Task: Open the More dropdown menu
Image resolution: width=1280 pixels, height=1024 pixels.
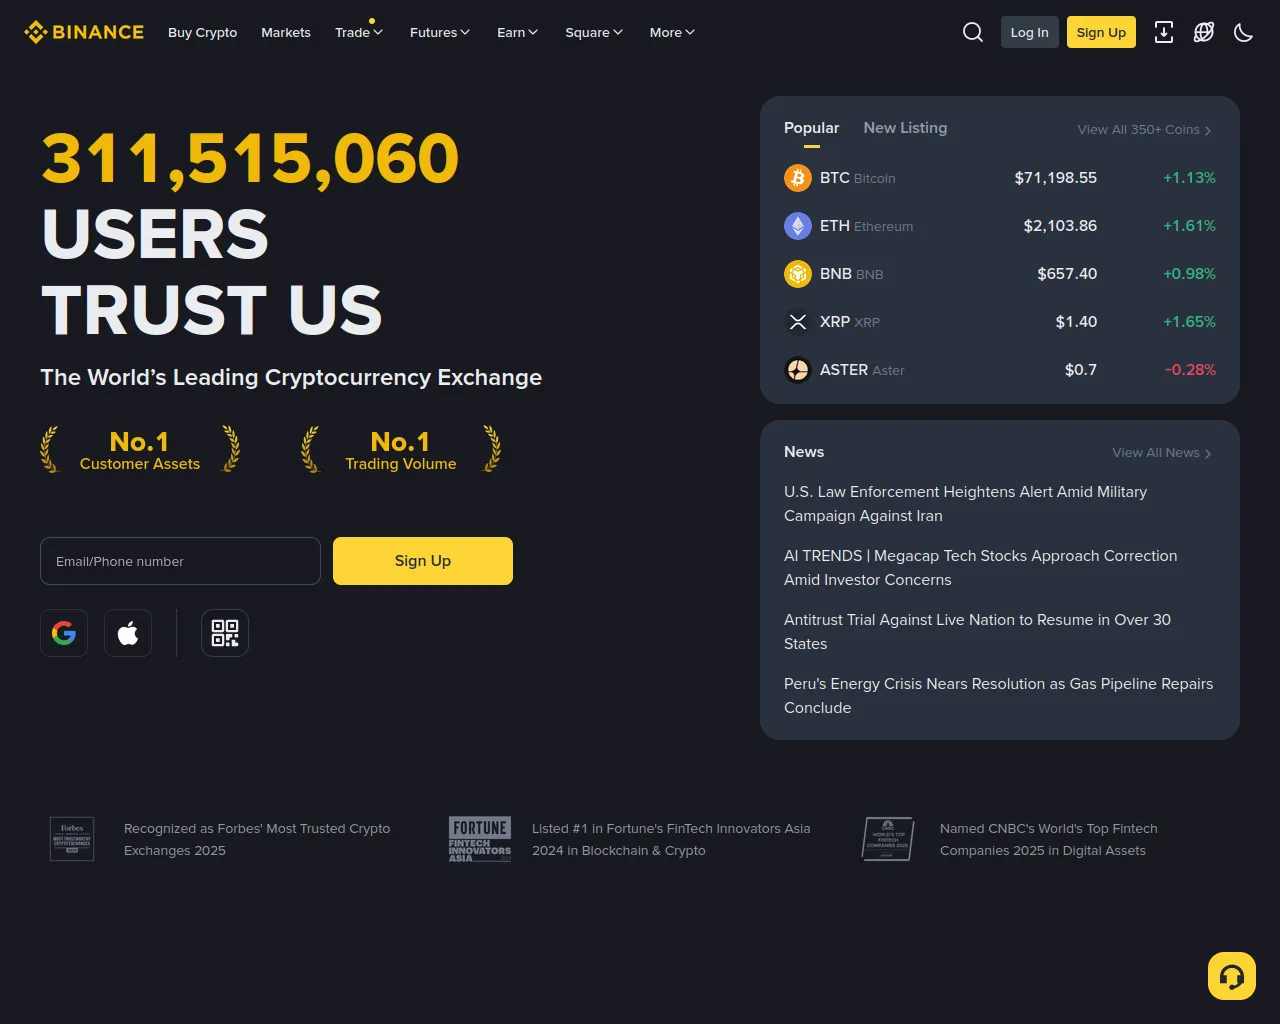Action: point(672,32)
